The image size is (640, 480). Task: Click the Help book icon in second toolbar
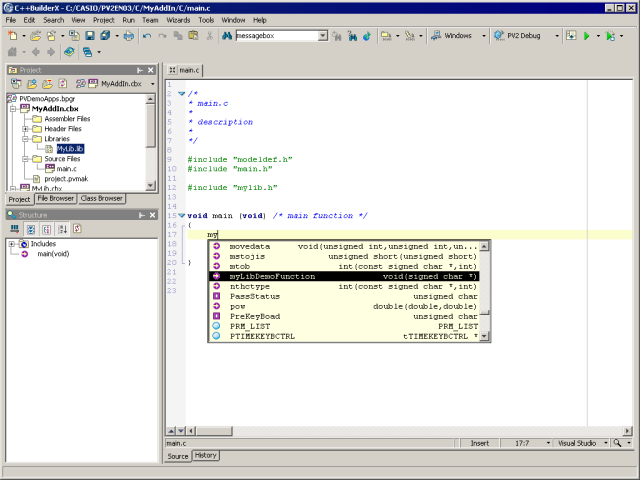[69, 52]
